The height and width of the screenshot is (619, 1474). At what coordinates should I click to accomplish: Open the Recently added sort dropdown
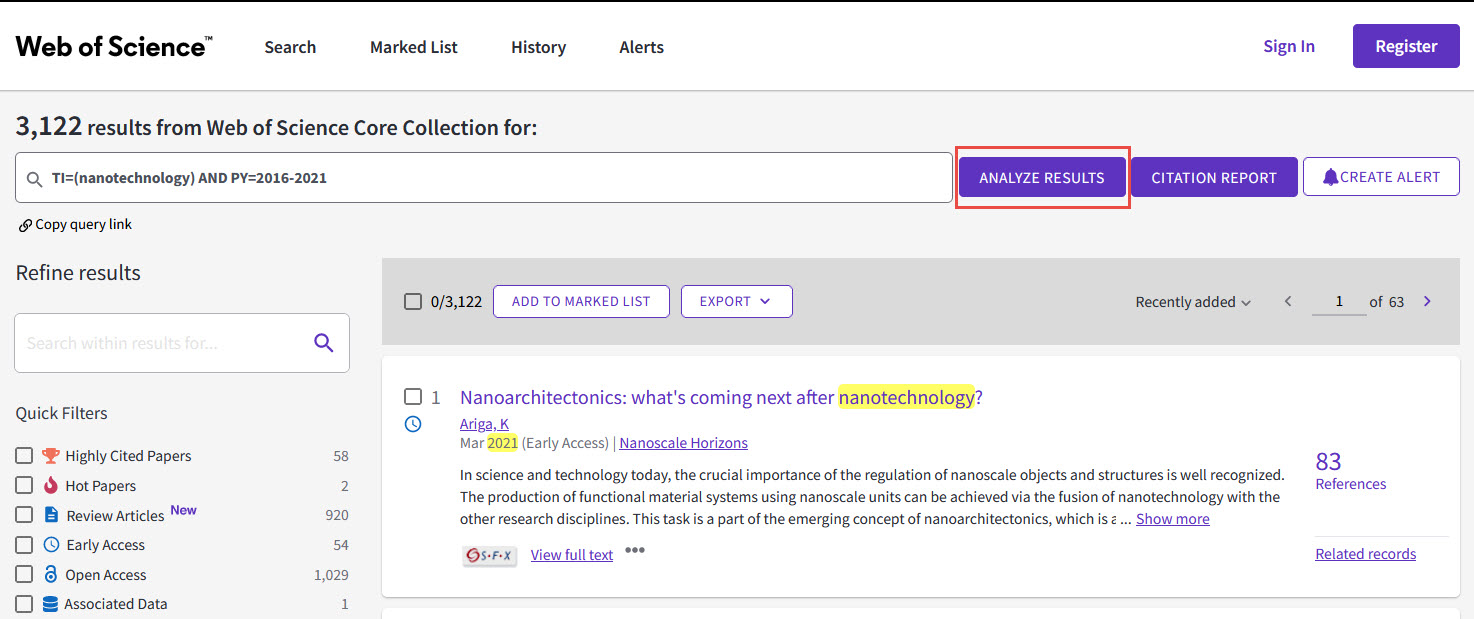pos(1193,302)
